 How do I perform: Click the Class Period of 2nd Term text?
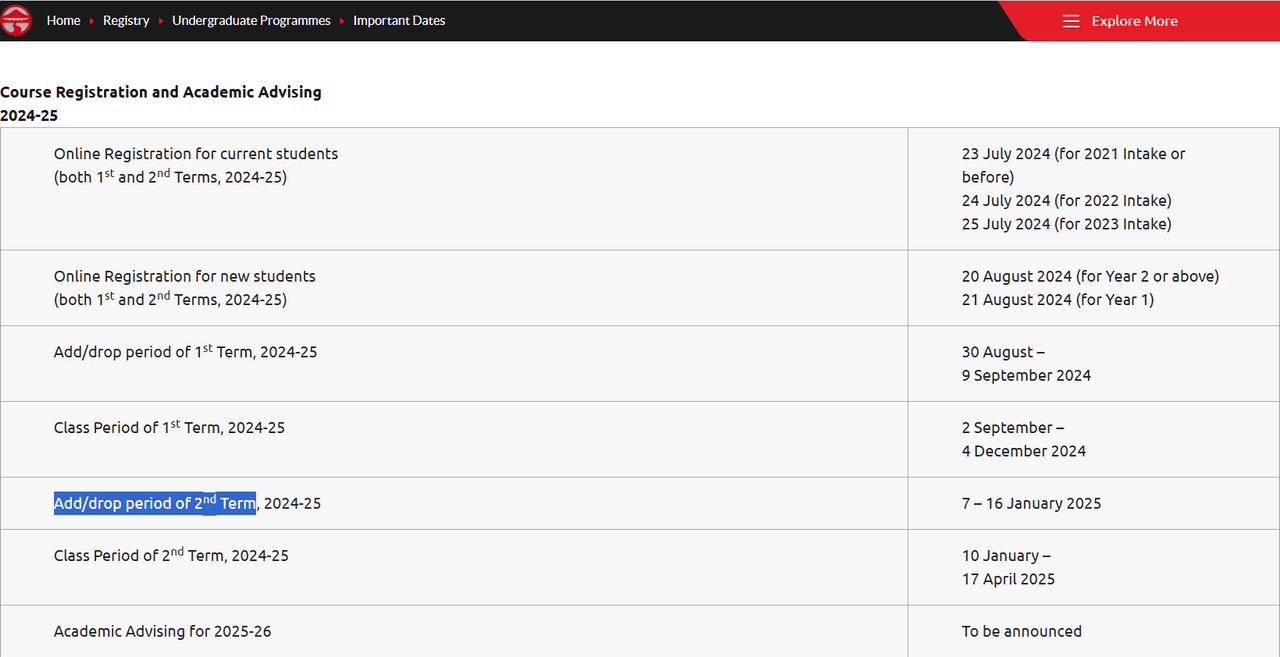point(171,555)
